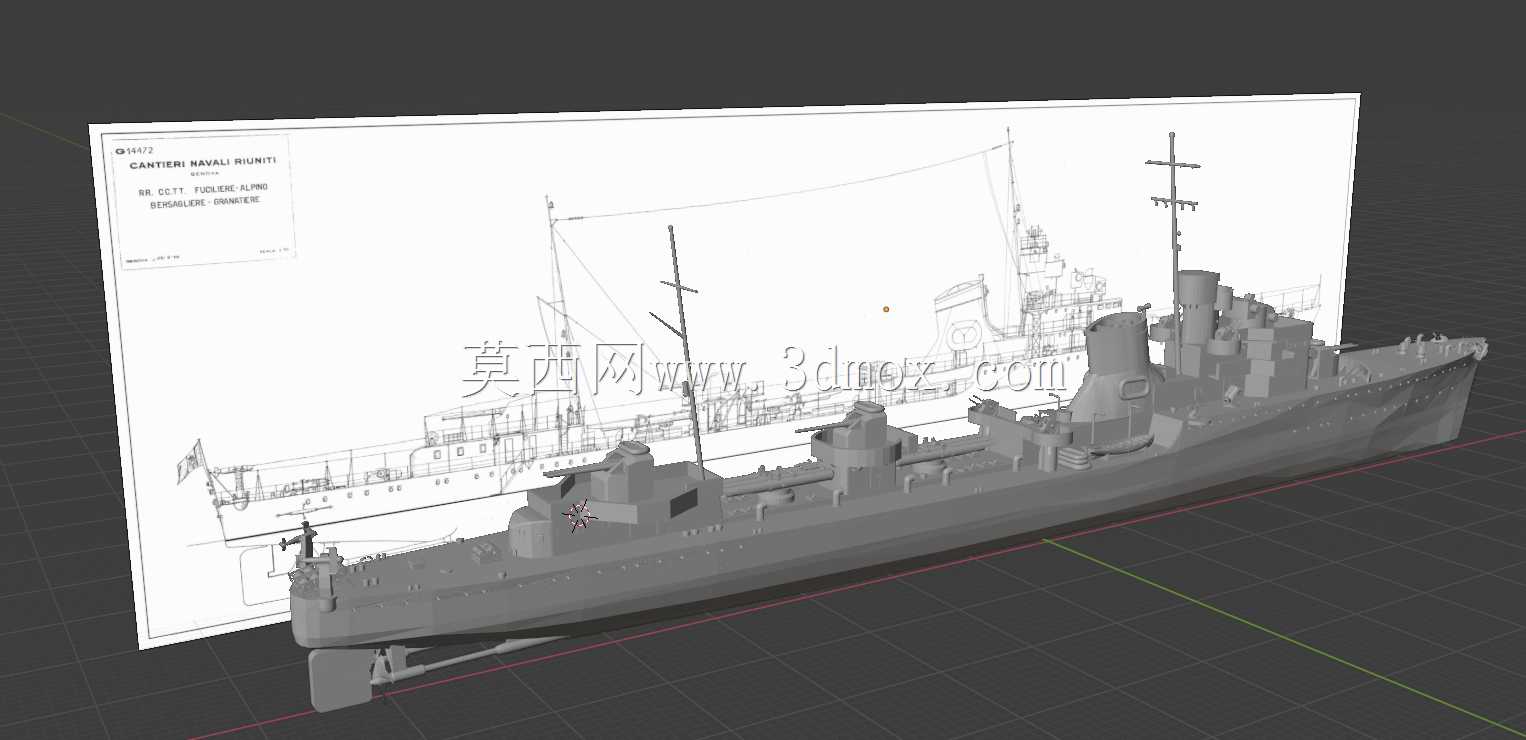Select the orange origin dot on the blueprint
The width and height of the screenshot is (1526, 740).
886,309
